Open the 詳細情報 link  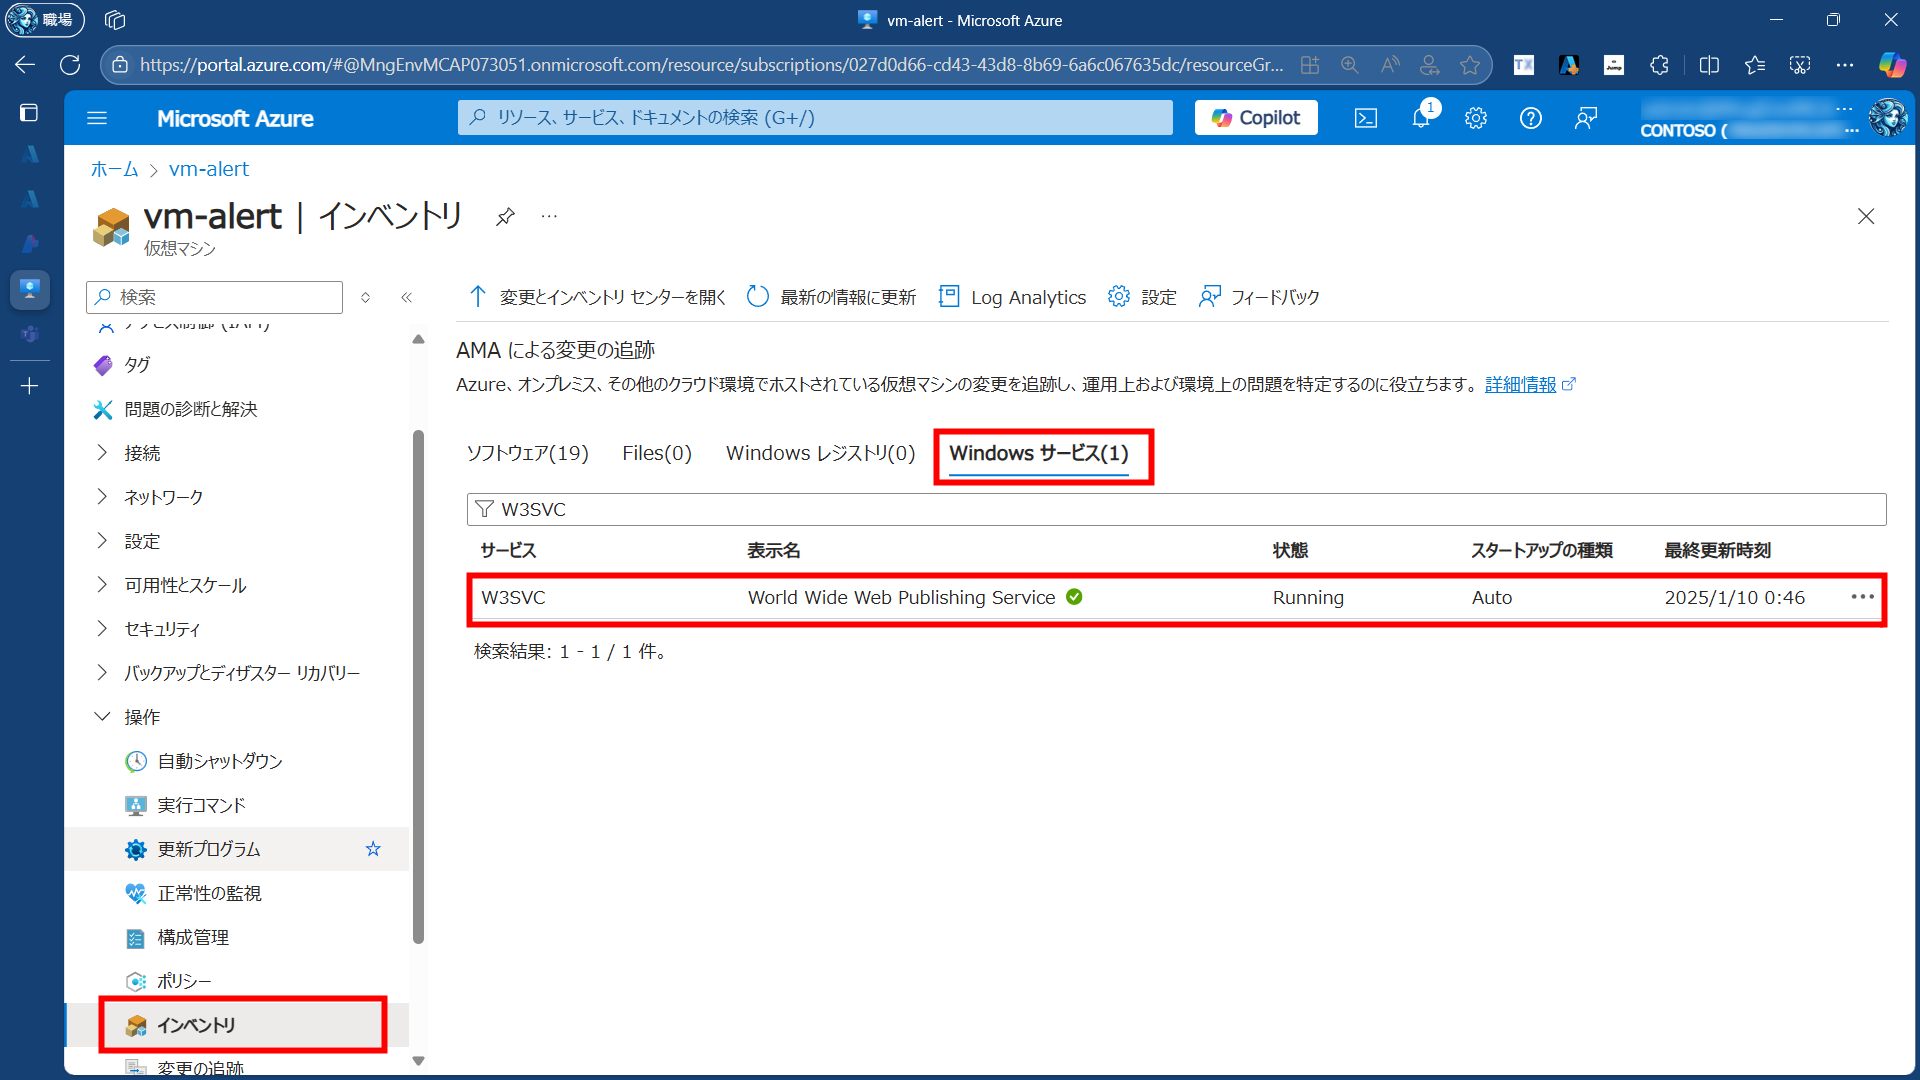tap(1520, 385)
